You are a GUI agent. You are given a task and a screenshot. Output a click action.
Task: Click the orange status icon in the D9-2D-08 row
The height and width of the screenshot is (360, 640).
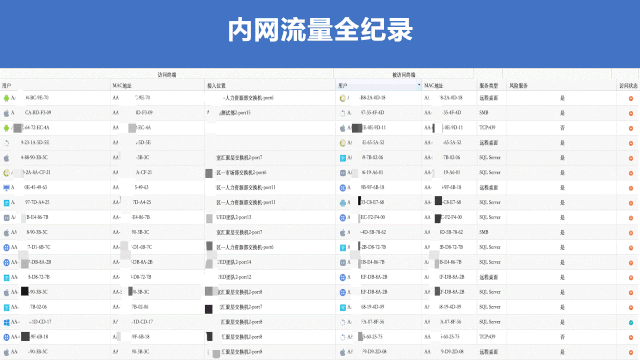click(x=631, y=352)
